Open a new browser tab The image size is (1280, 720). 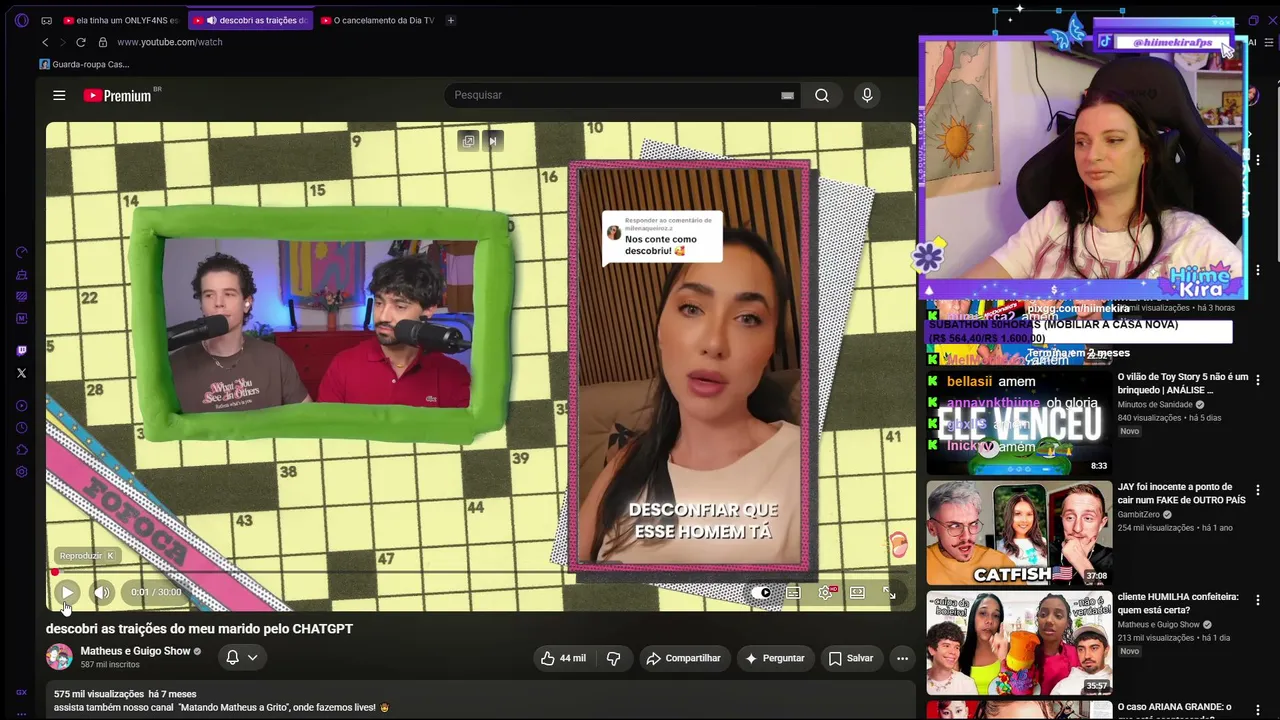[451, 20]
